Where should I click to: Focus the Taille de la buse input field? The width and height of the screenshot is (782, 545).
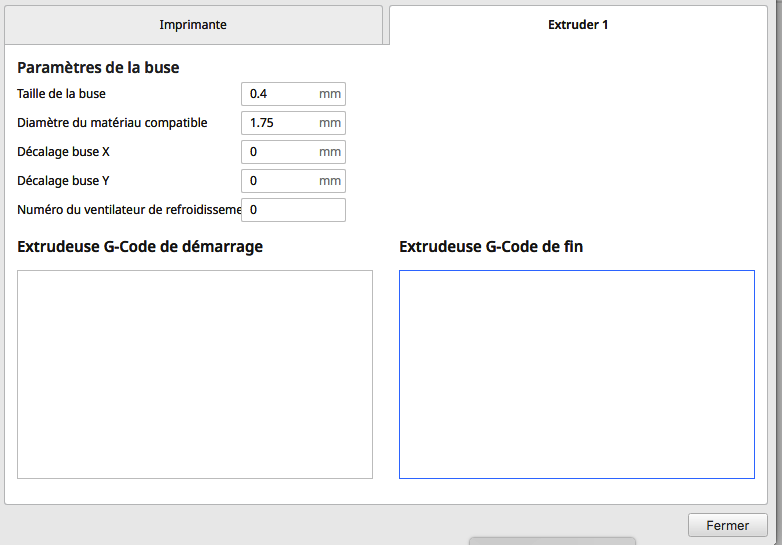[293, 94]
